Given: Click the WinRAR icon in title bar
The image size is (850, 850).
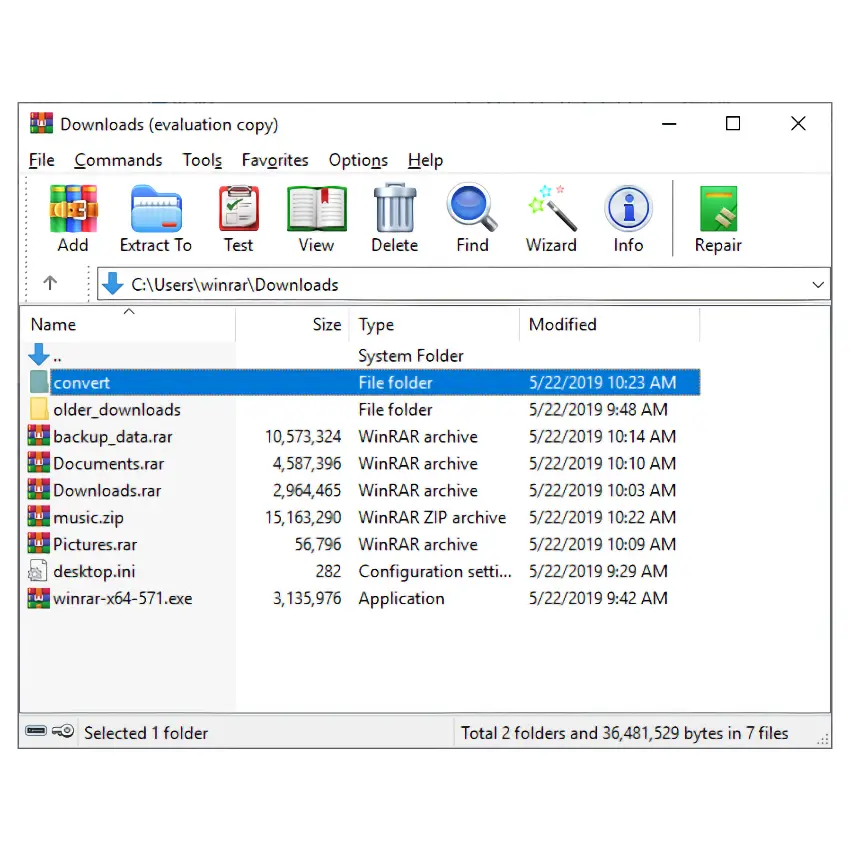Looking at the screenshot, I should coord(42,123).
